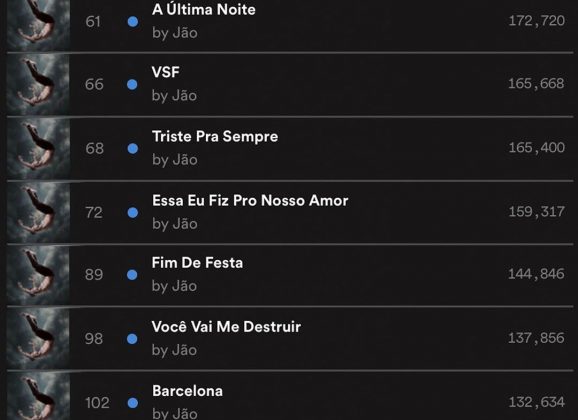Click chart position 68
Viewport: 578px width, 420px height.
(94, 149)
